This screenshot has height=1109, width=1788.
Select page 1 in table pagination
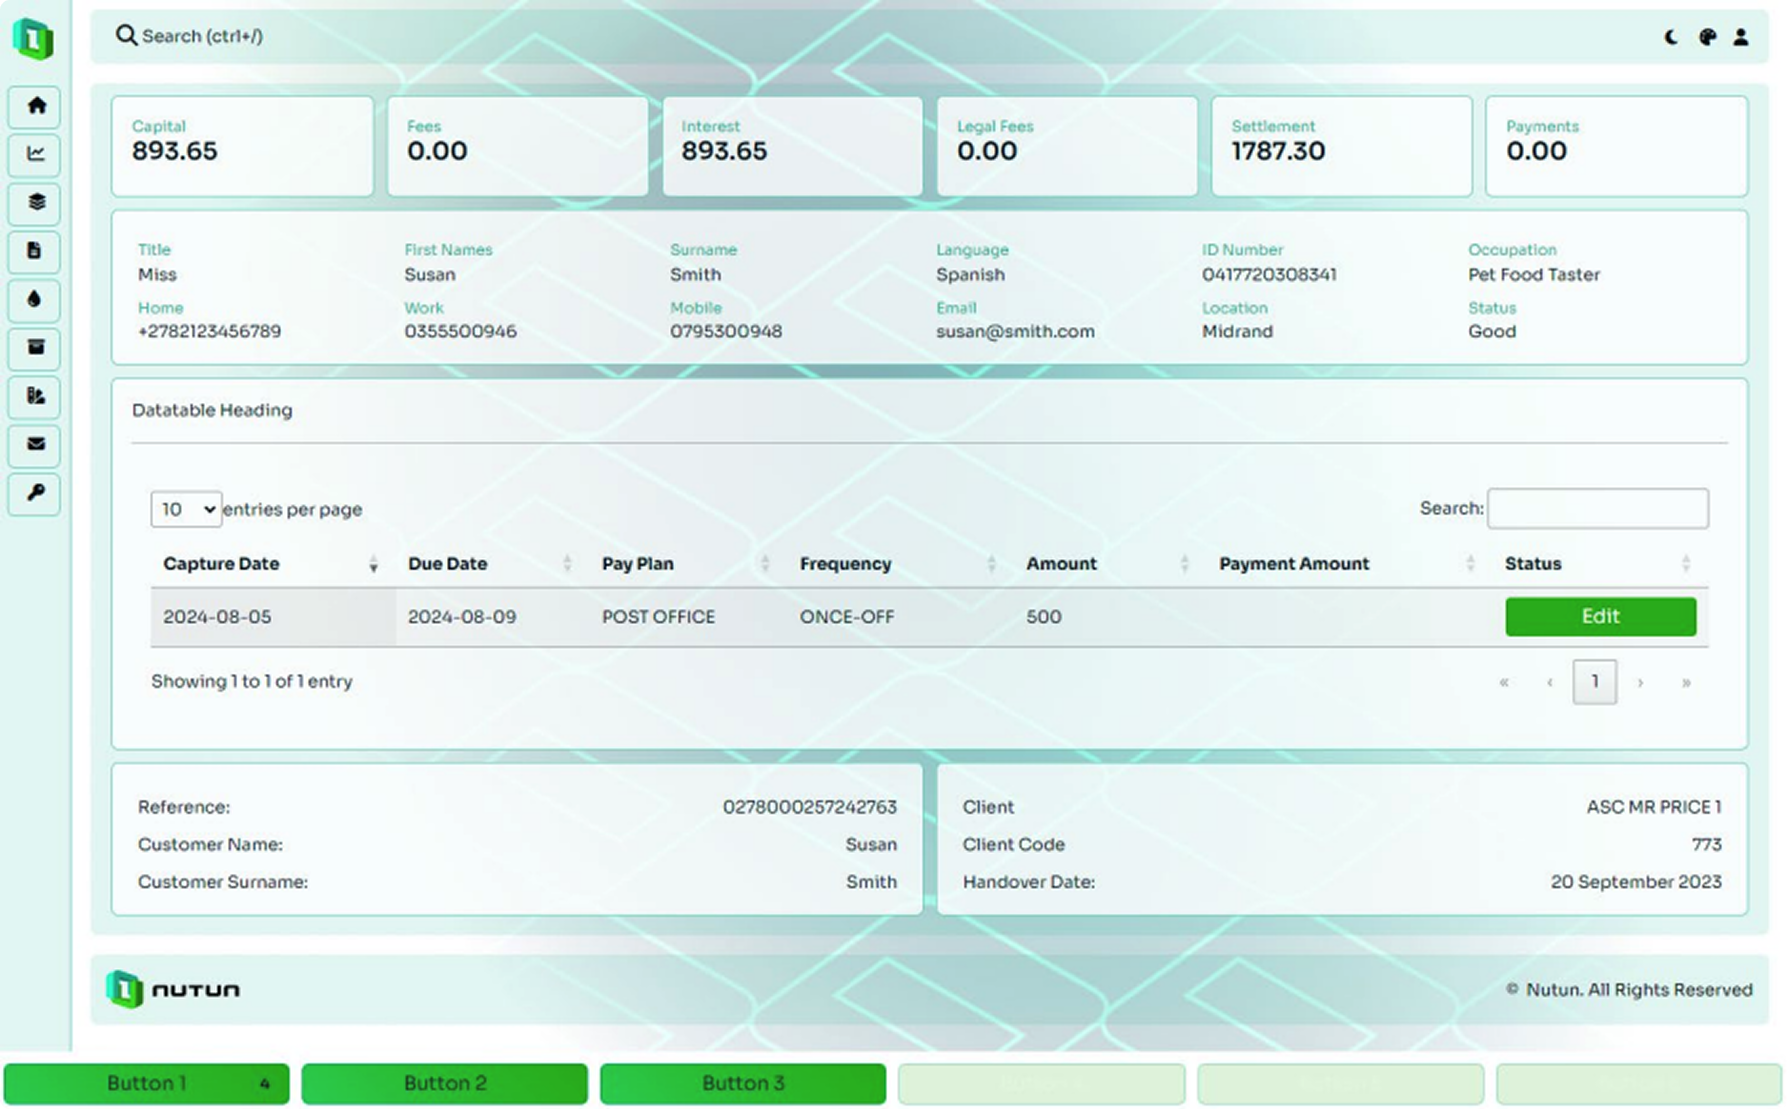[1594, 682]
